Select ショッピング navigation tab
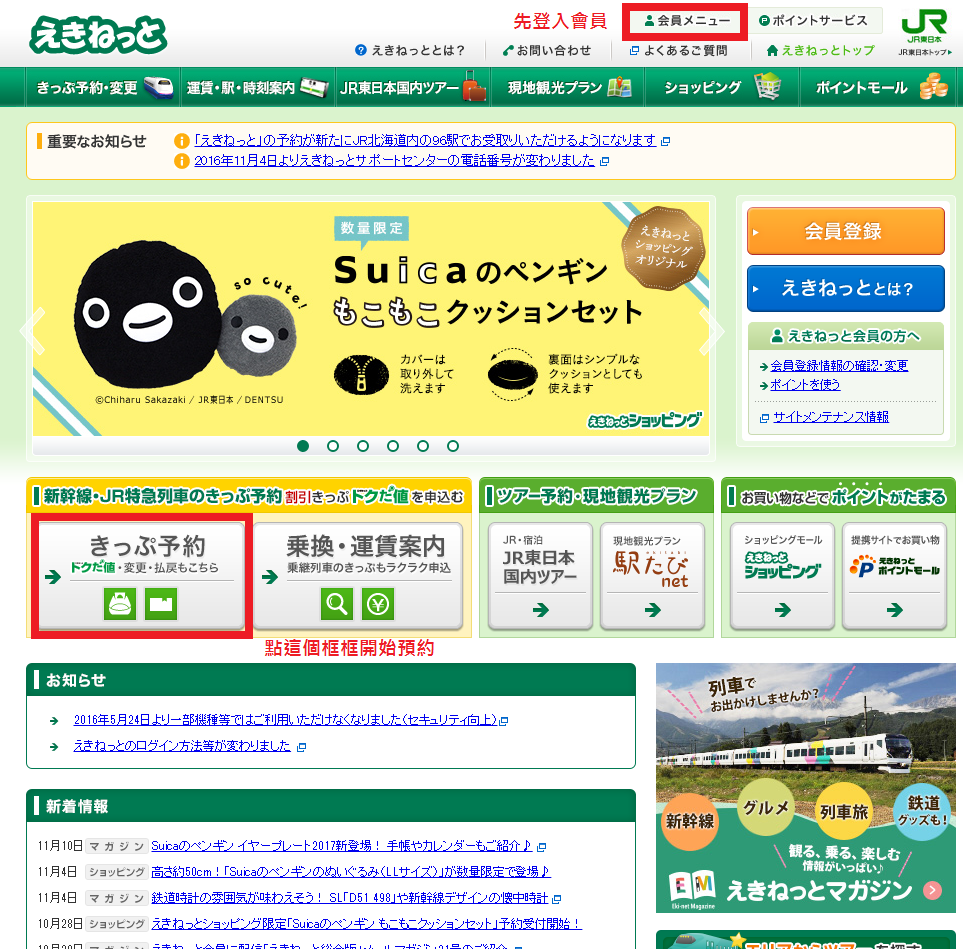The width and height of the screenshot is (963, 949). (722, 87)
